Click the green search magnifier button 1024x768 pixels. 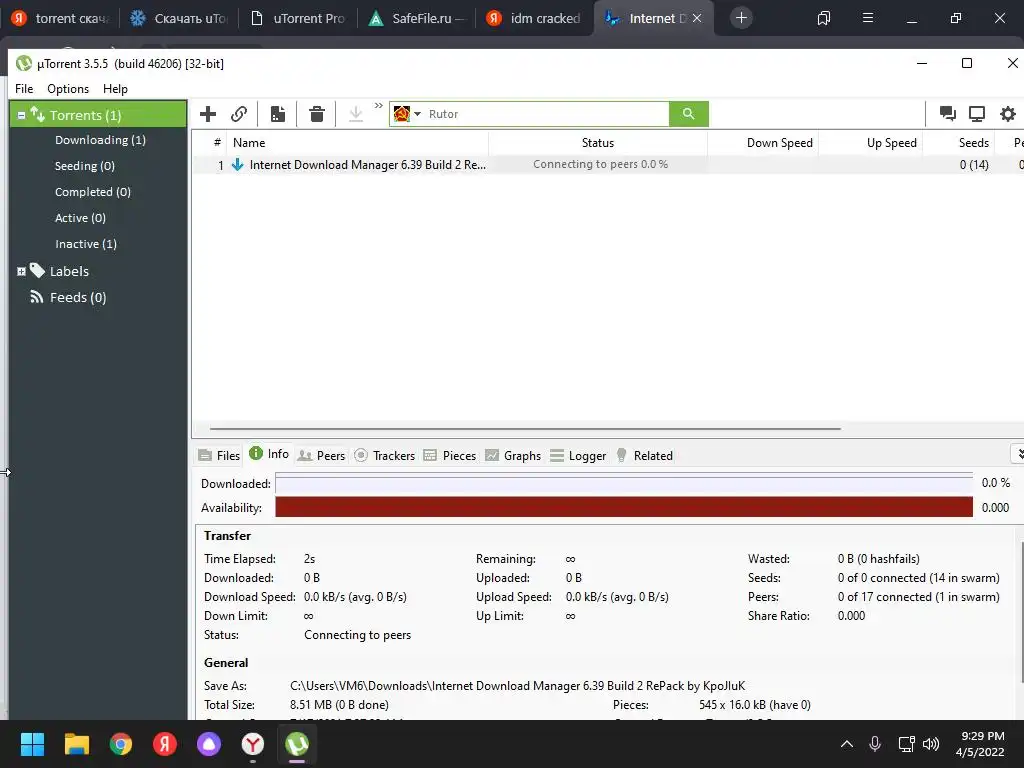[x=688, y=114]
